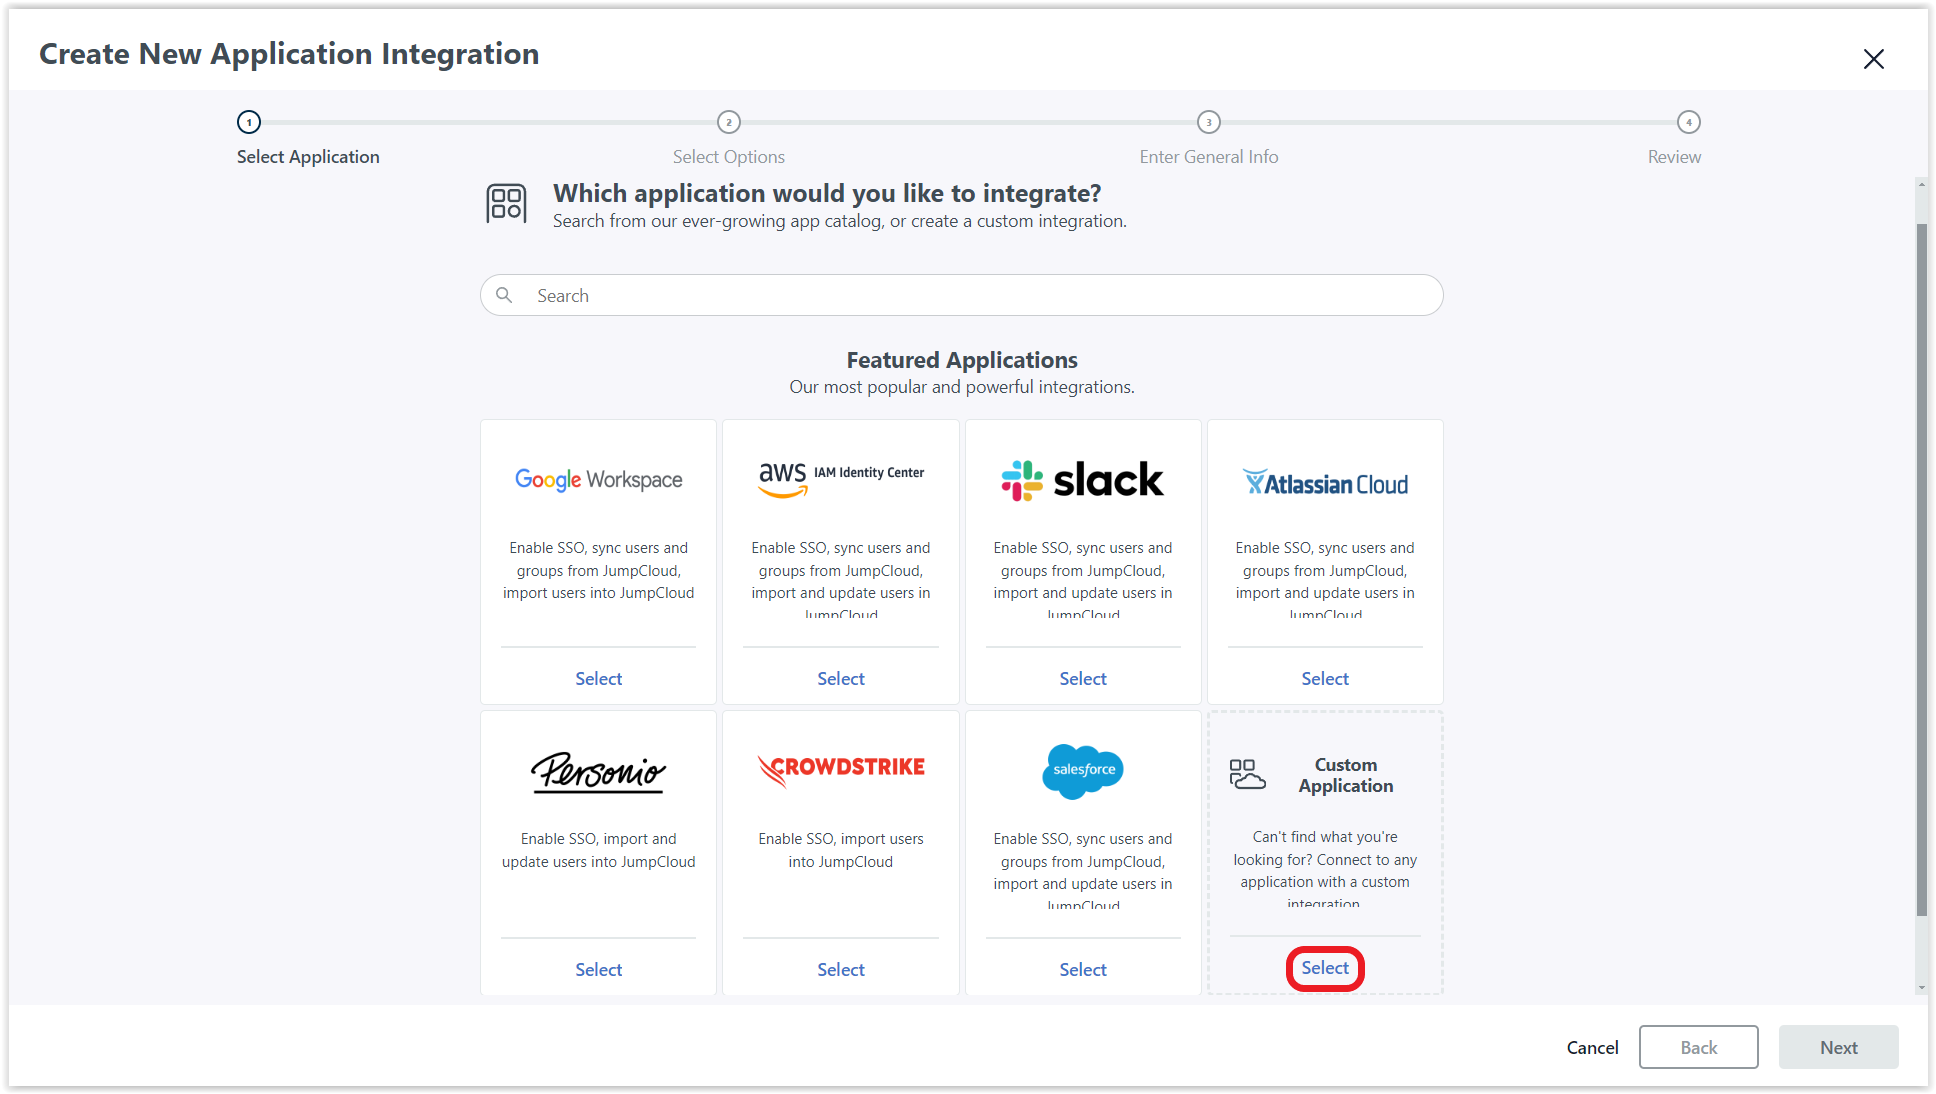Open the Select Application step label
Image resolution: width=1936 pixels, height=1094 pixels.
[x=308, y=157]
